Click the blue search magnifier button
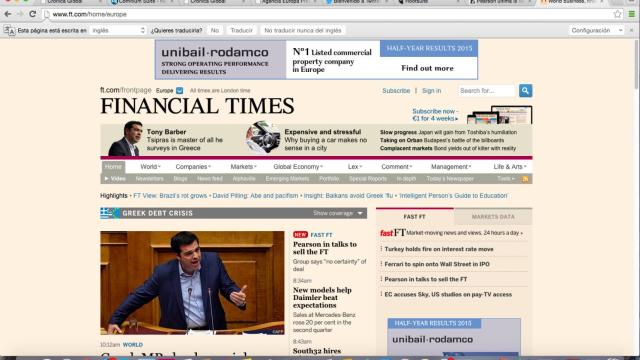The height and width of the screenshot is (360, 640). (x=525, y=91)
